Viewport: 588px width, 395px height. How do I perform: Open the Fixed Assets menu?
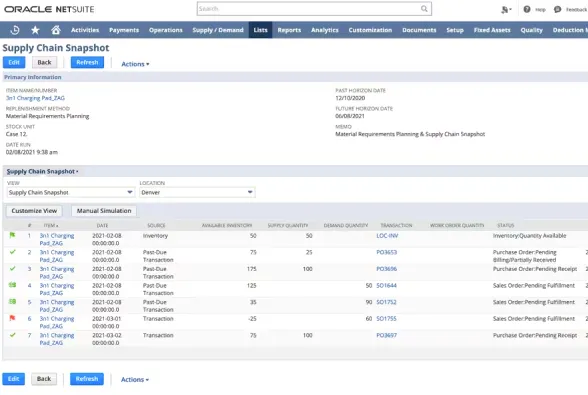492,30
